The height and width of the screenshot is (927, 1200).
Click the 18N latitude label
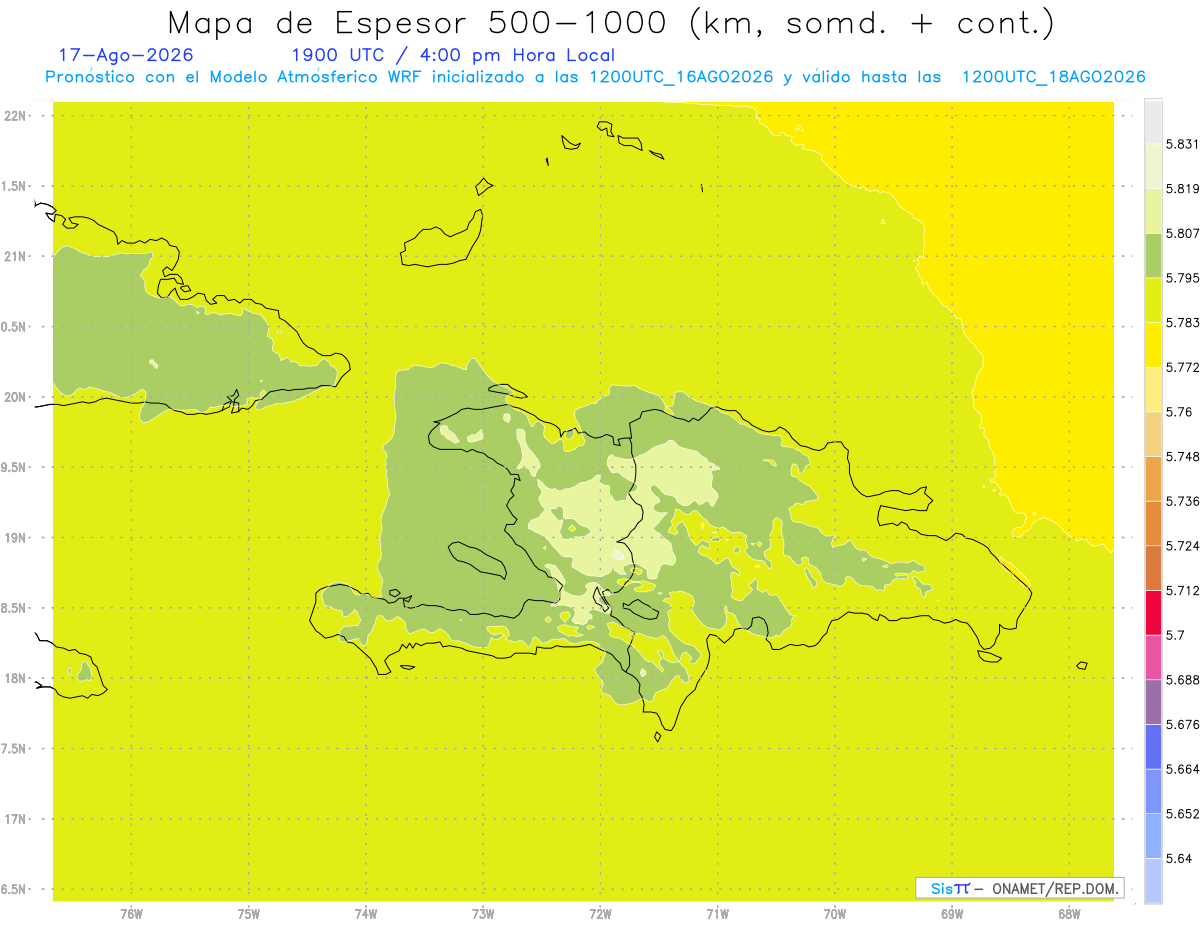tap(16, 679)
